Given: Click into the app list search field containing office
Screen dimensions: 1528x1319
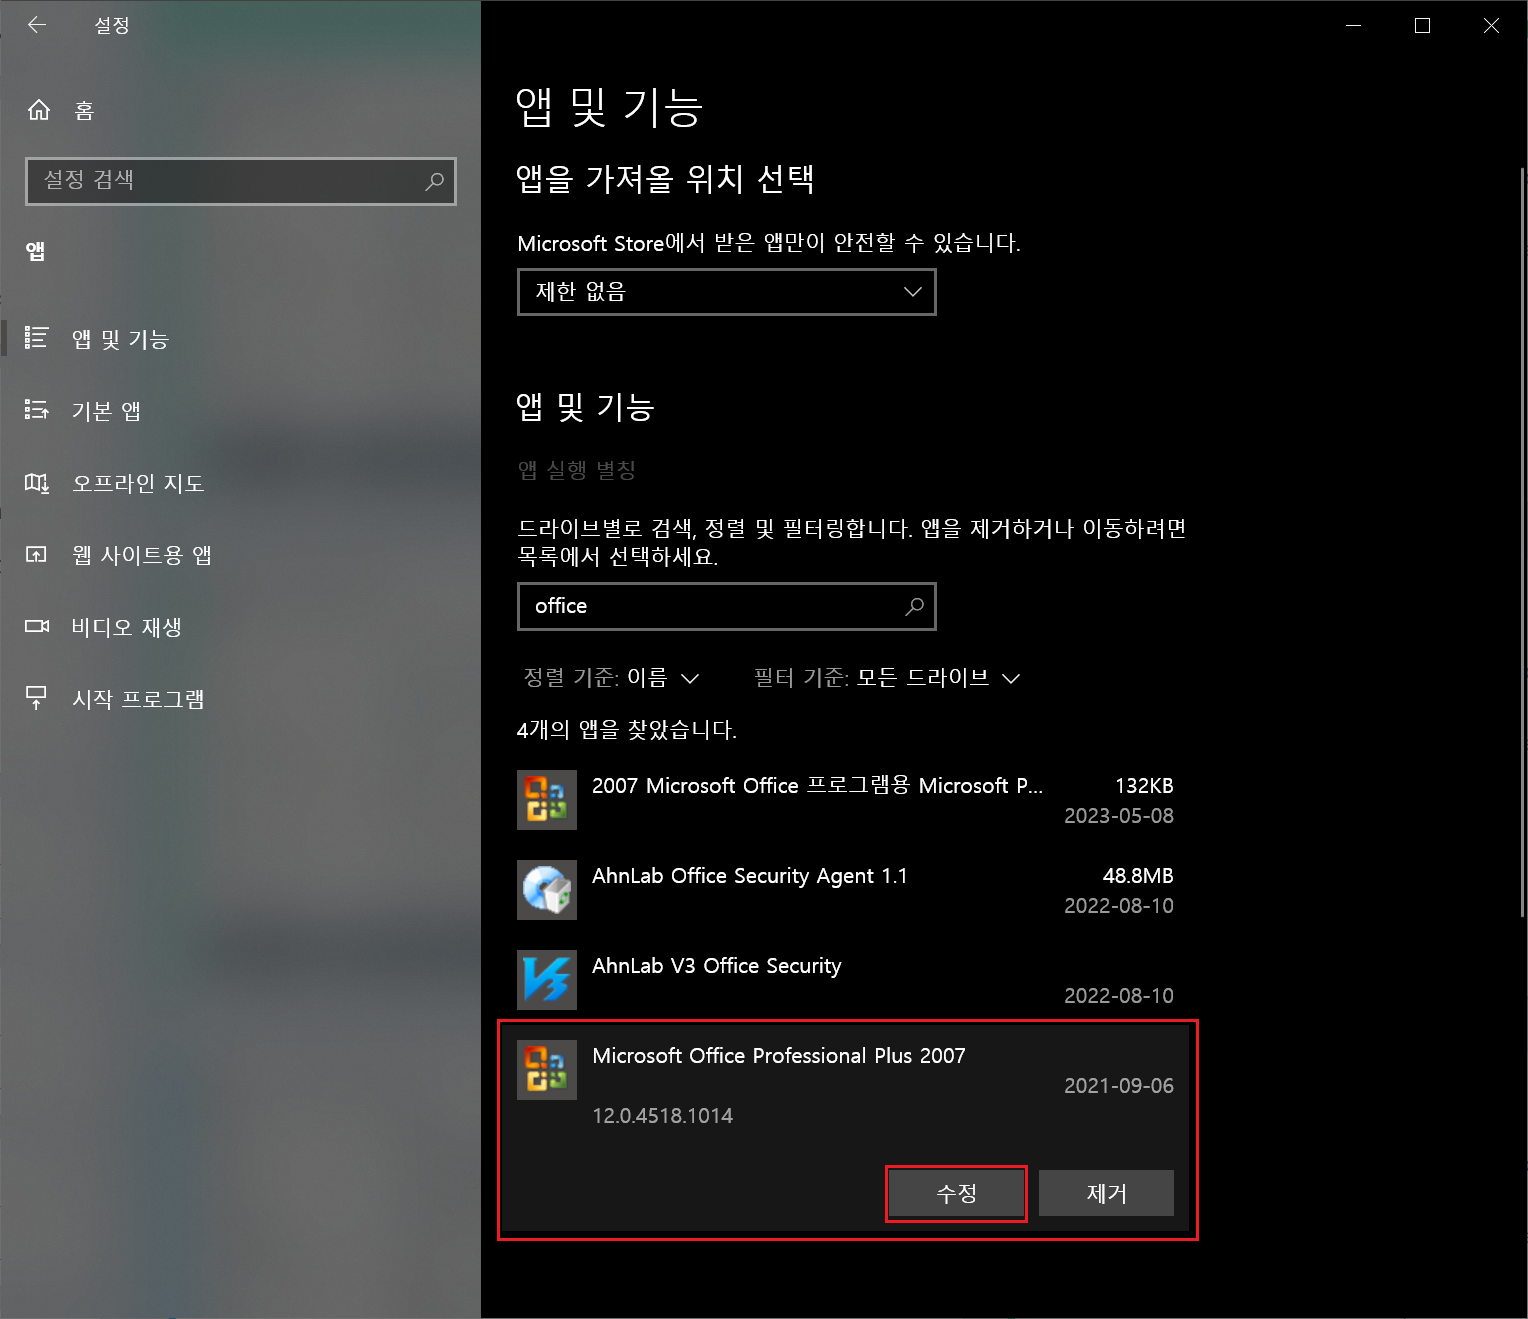Looking at the screenshot, I should point(727,606).
